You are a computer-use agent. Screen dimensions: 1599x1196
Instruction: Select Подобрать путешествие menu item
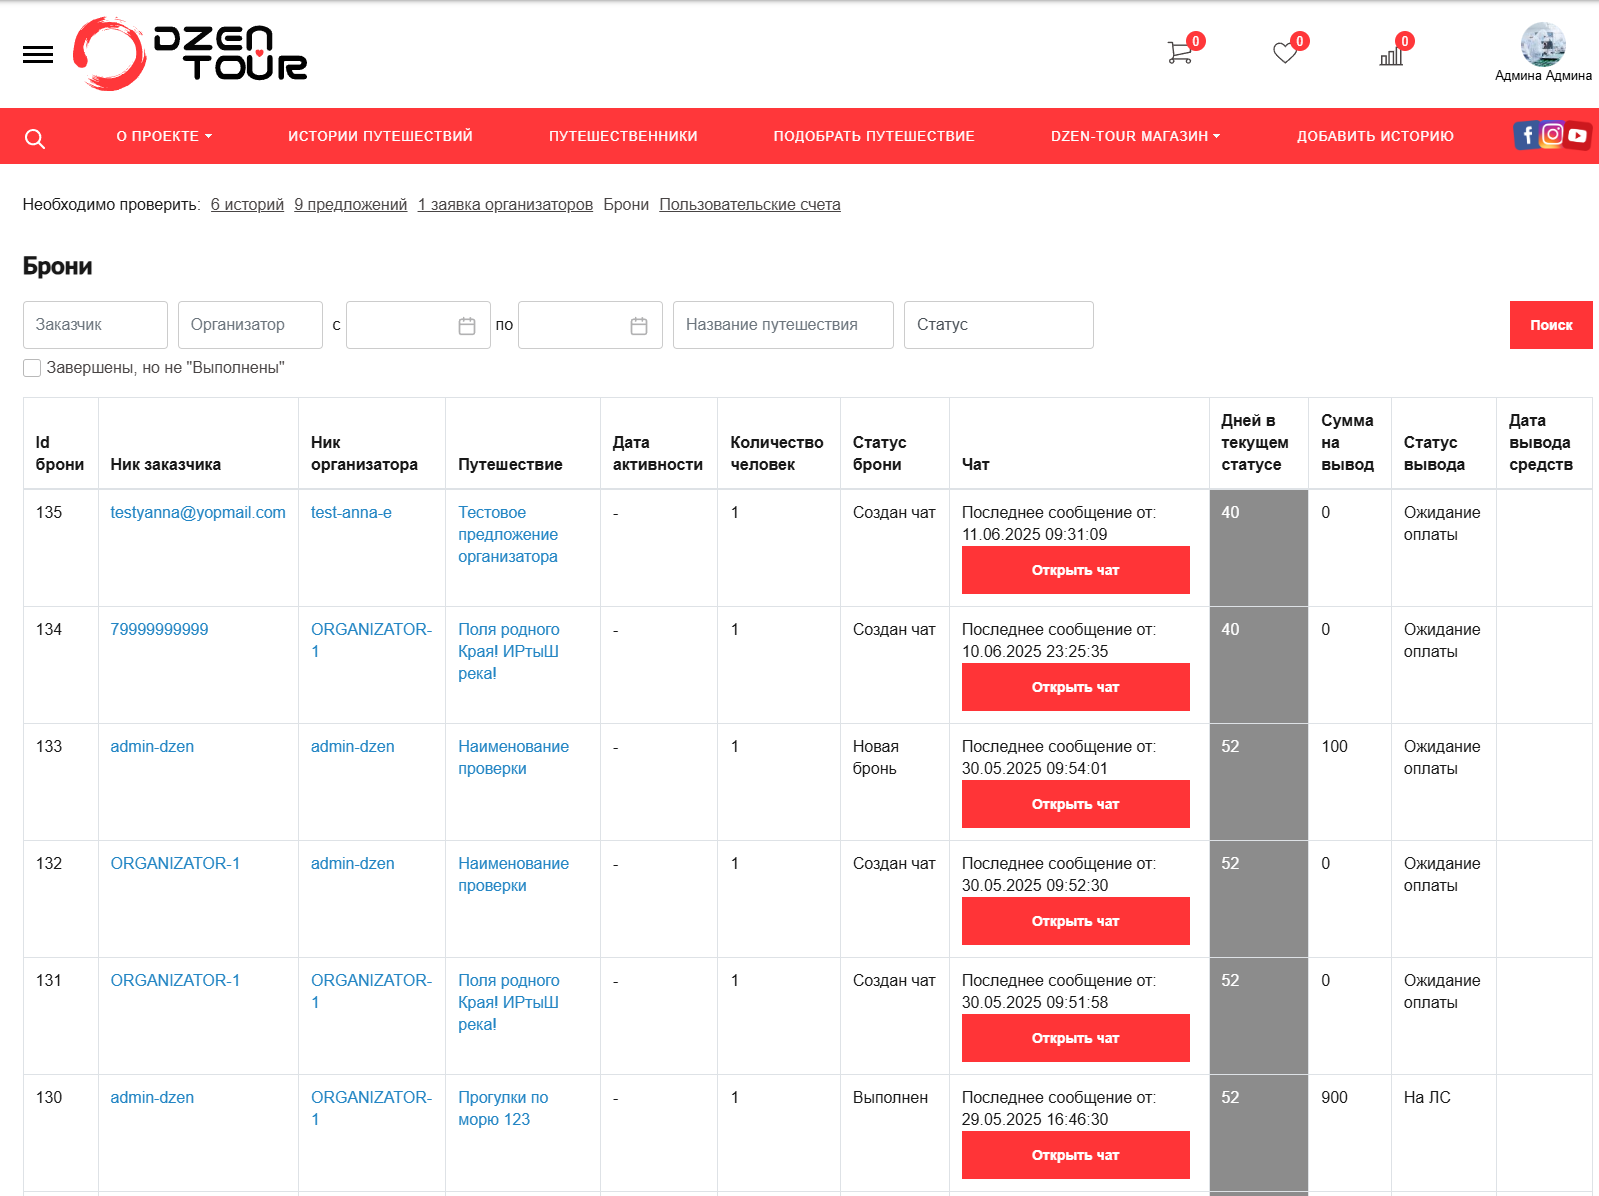point(874,136)
